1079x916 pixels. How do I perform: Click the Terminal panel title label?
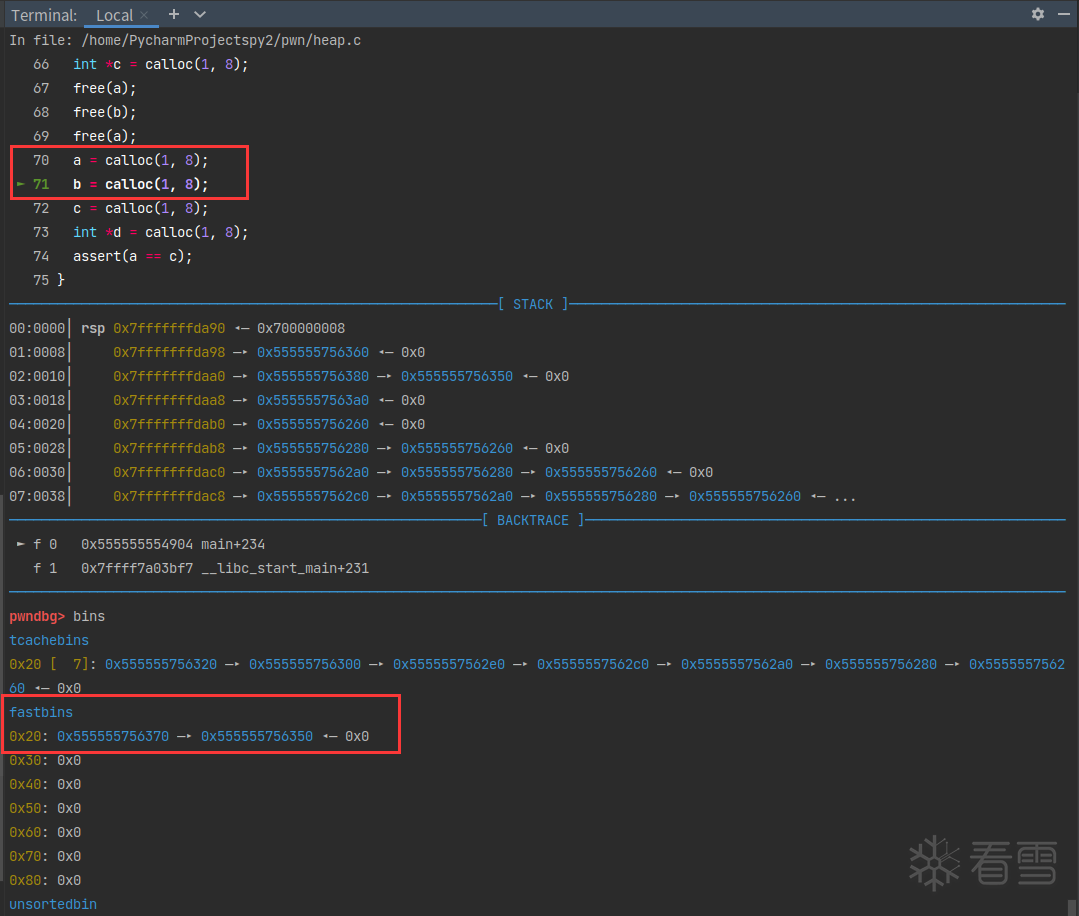[x=44, y=15]
